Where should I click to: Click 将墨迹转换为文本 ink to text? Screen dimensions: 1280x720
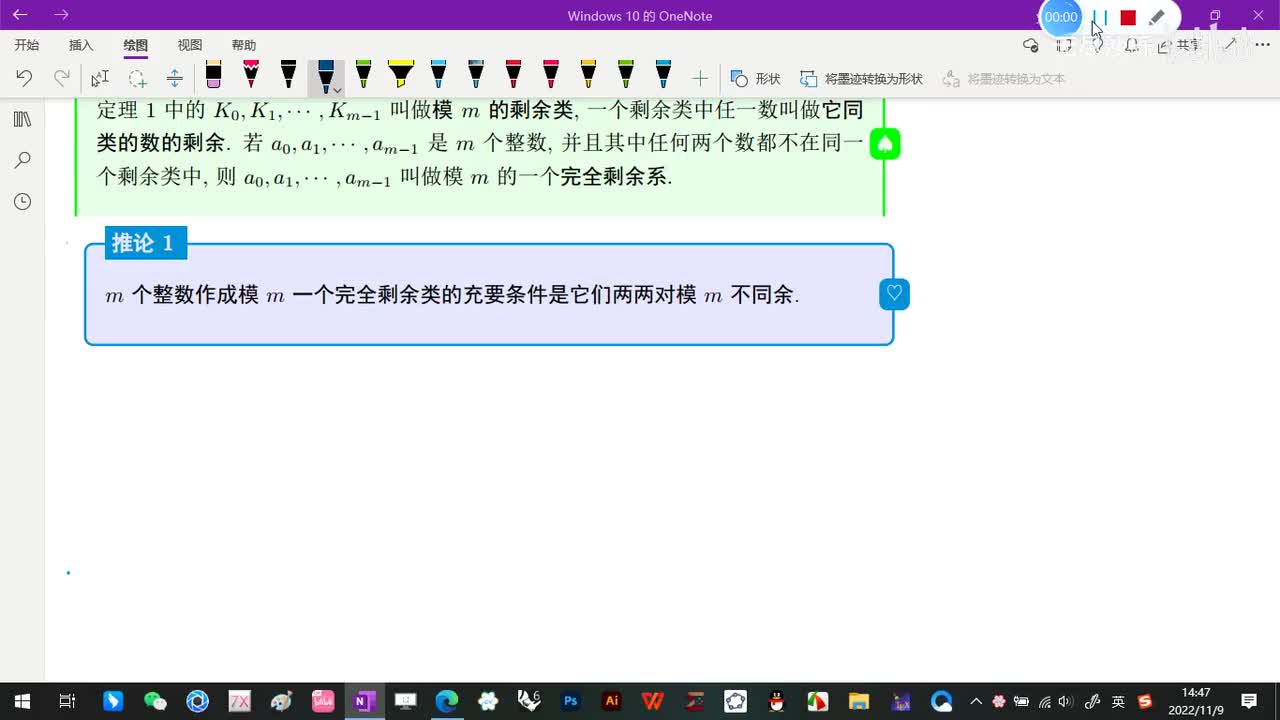coord(1003,78)
